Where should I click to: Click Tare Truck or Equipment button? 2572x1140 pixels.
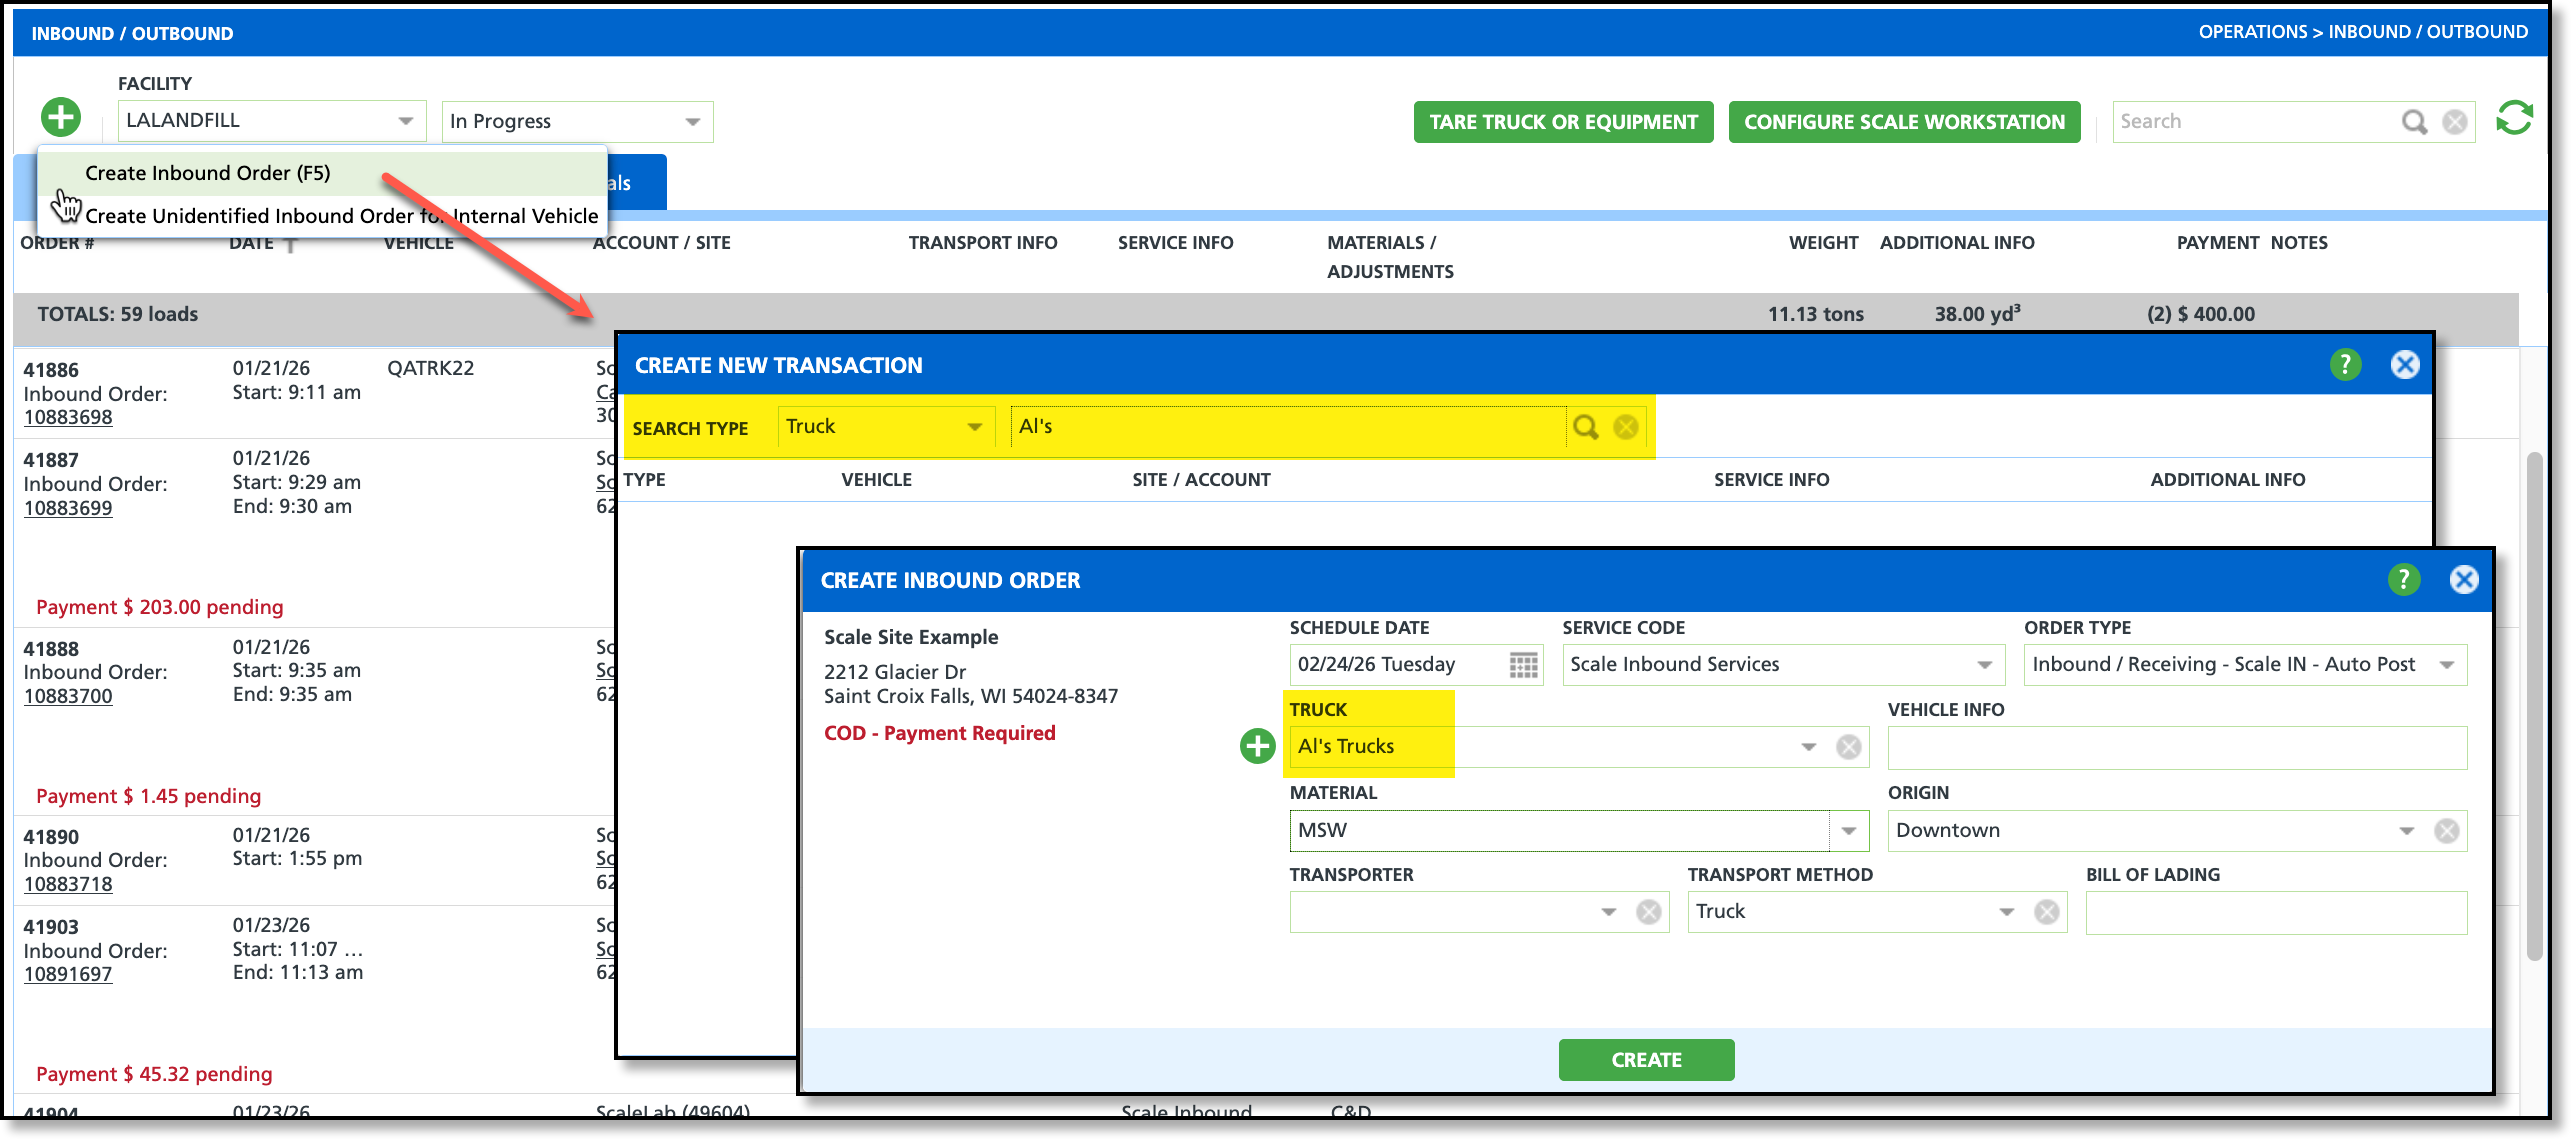pyautogui.click(x=1563, y=122)
